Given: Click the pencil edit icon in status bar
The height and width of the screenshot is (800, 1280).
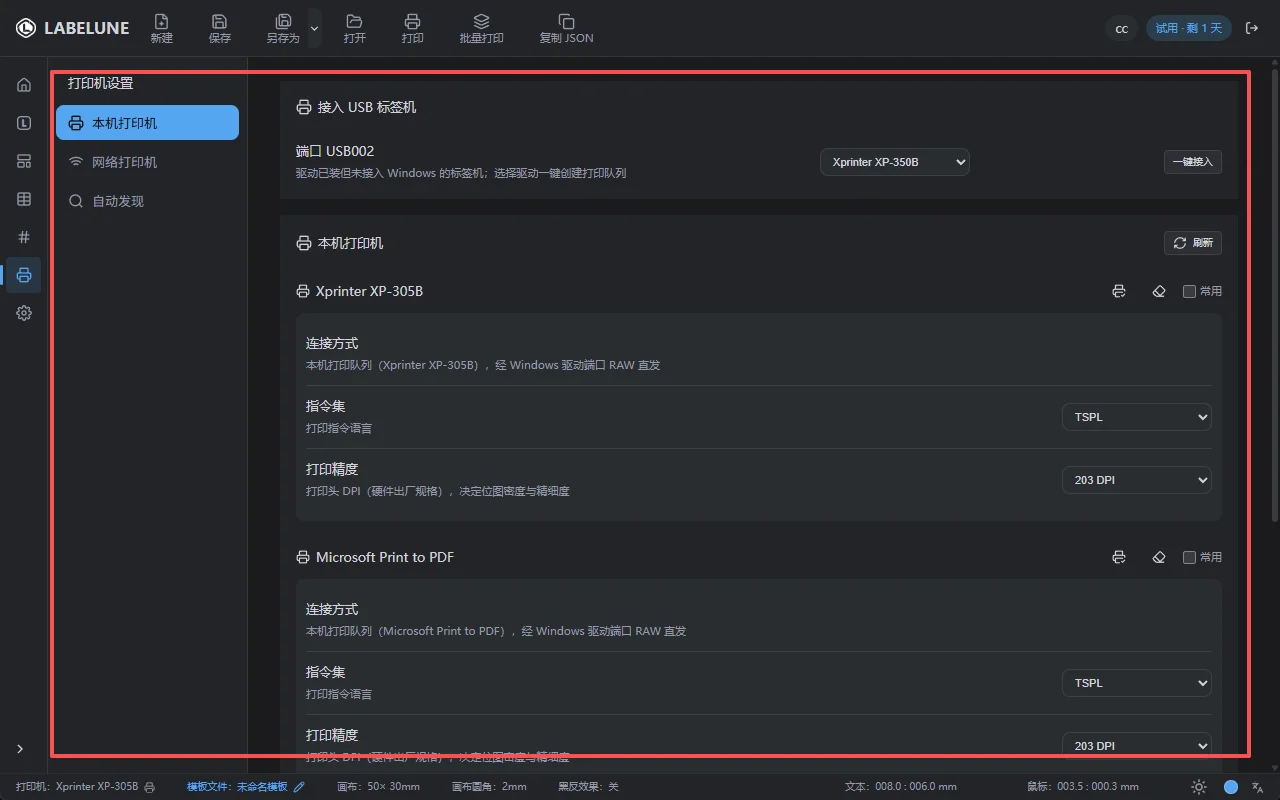Looking at the screenshot, I should 299,787.
